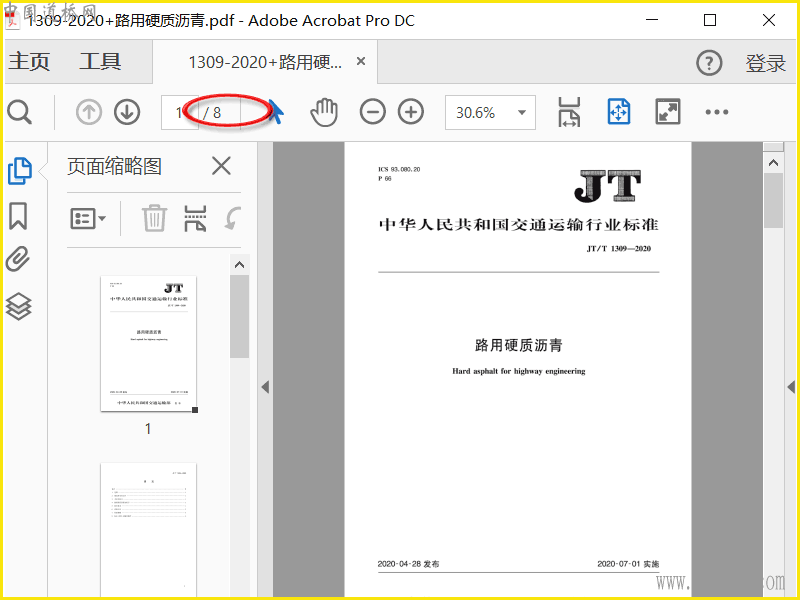Image resolution: width=800 pixels, height=600 pixels.
Task: Close the 1309-2020 document tab
Action: click(x=361, y=61)
